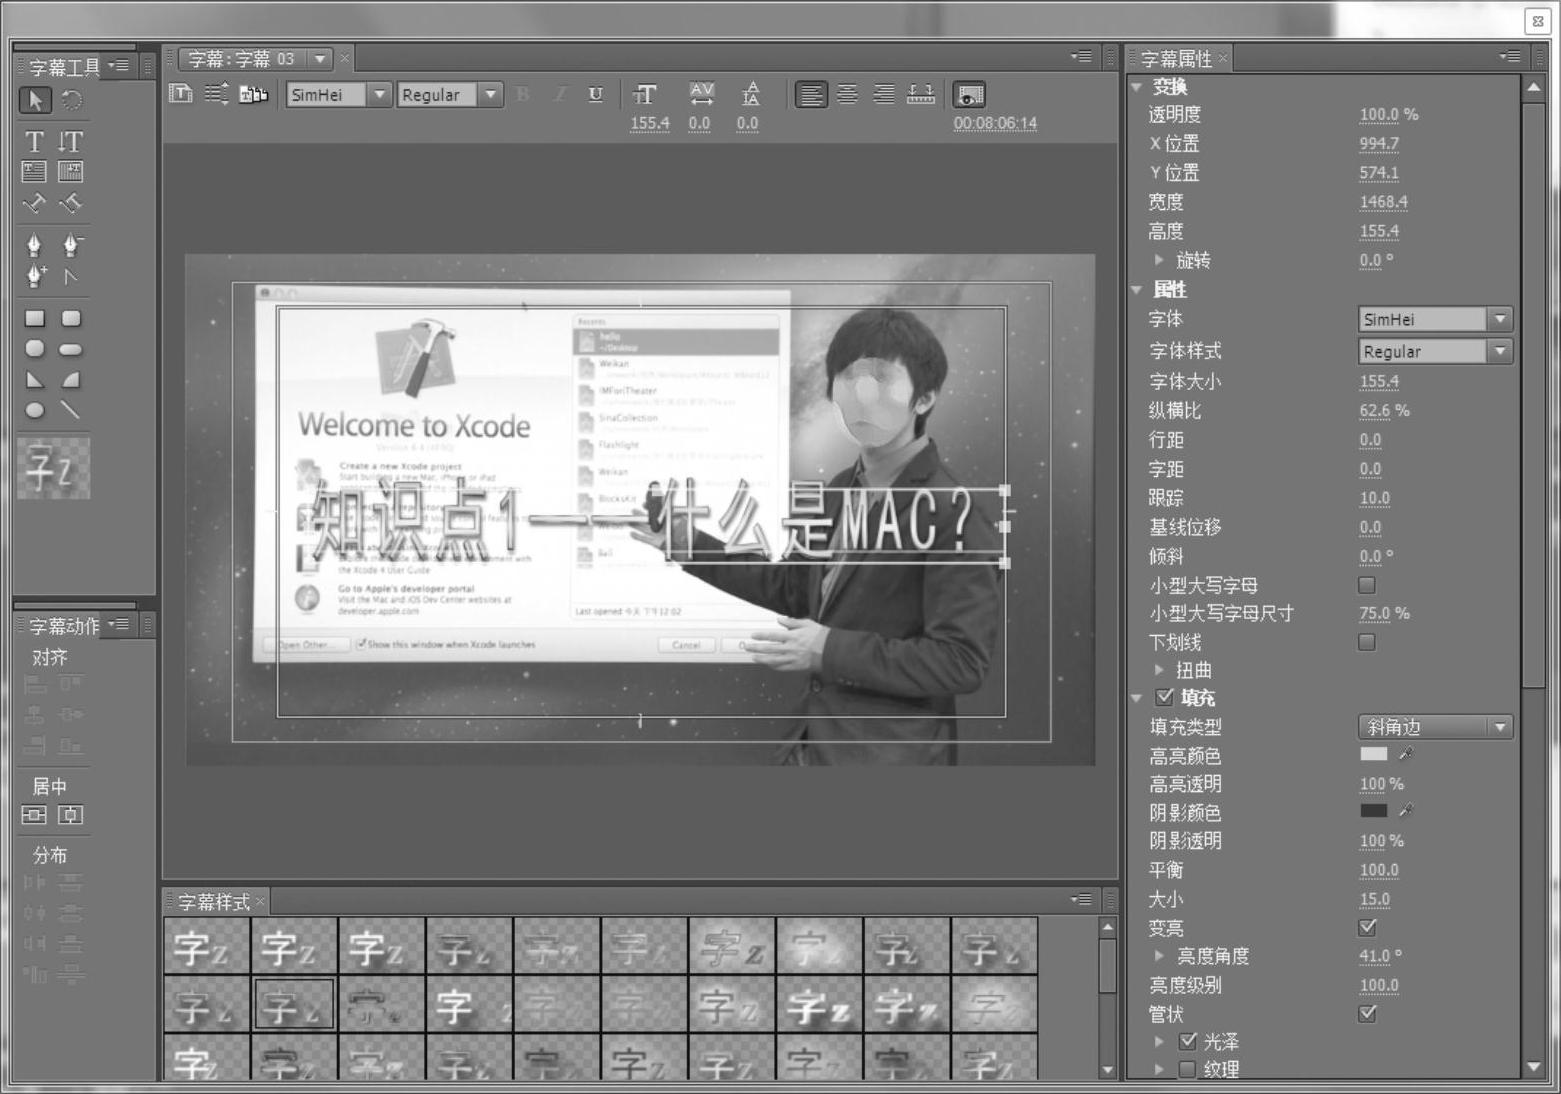
Task: Open the SimHei font dropdown in toolbar
Action: (x=380, y=95)
